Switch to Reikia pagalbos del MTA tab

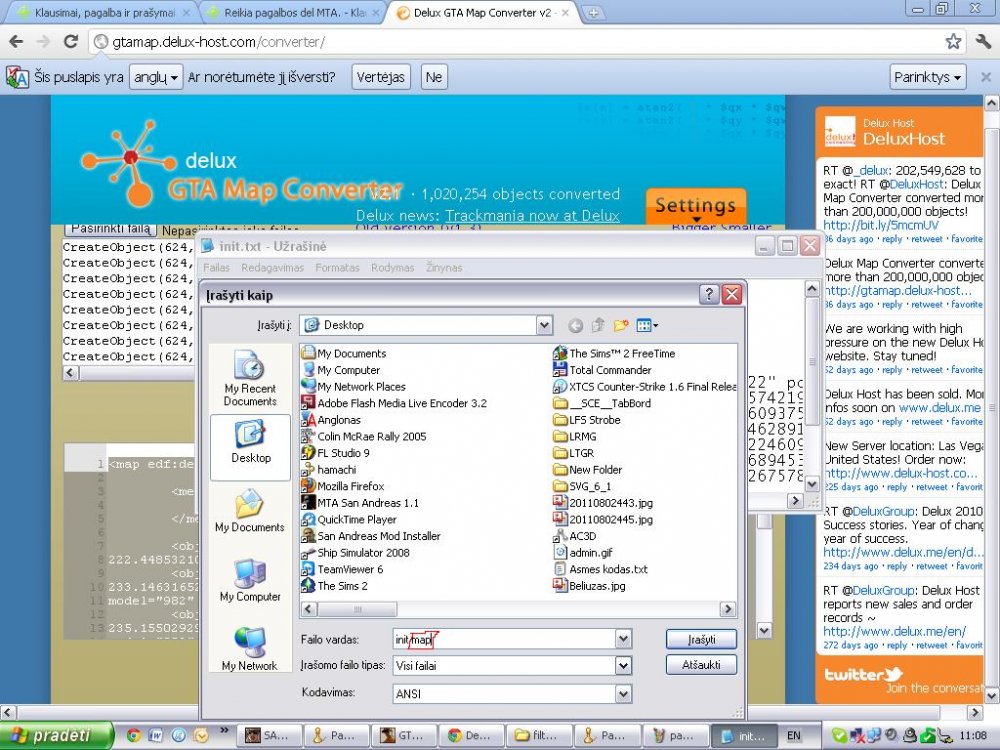pos(292,13)
